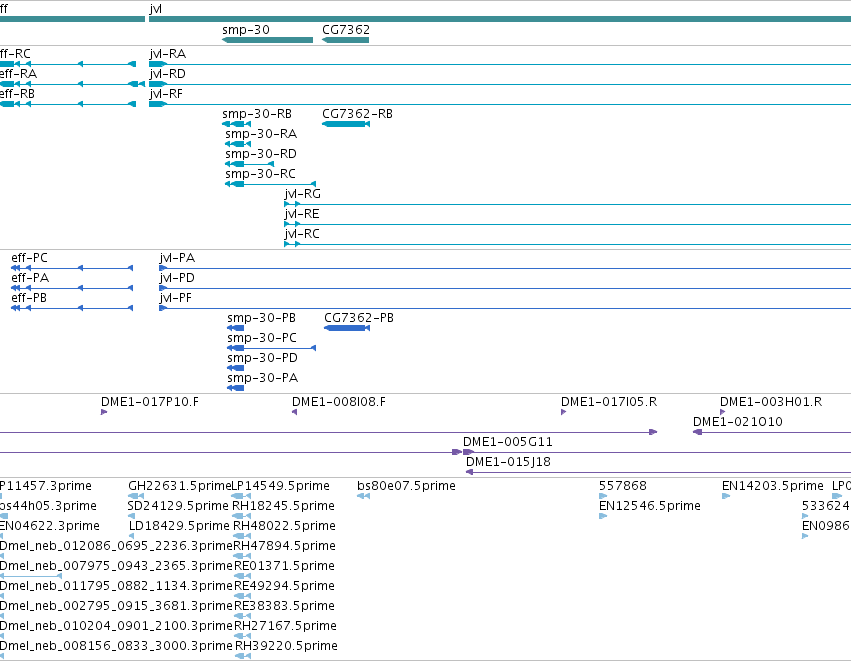This screenshot has height=661, width=851.
Task: Click EST EN14203.5prime
Action: 726,495
